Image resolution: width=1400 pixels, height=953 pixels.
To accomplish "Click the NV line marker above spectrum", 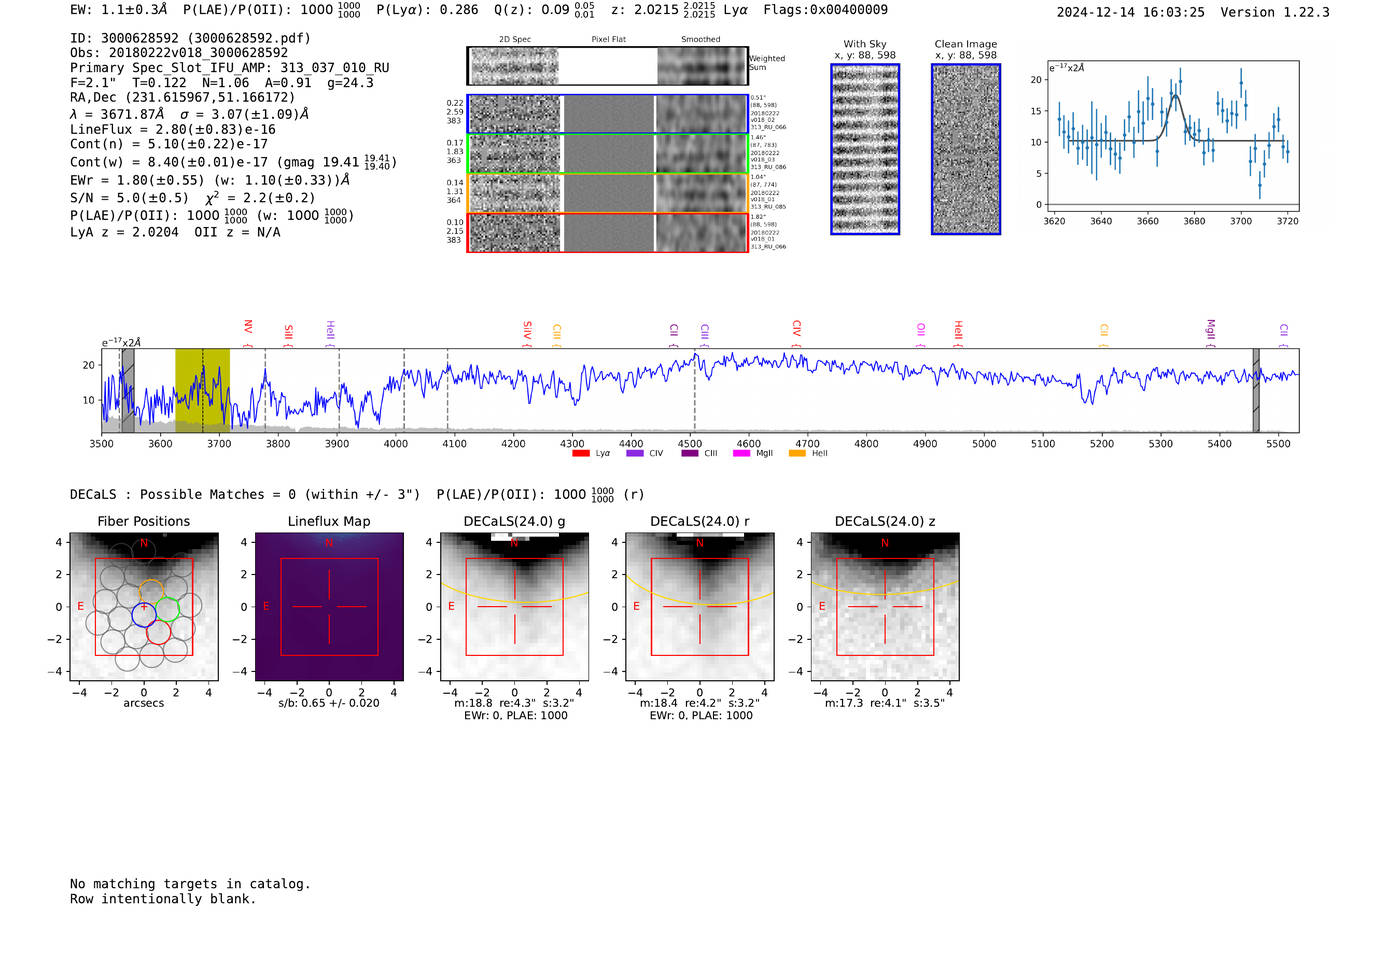I will [248, 331].
